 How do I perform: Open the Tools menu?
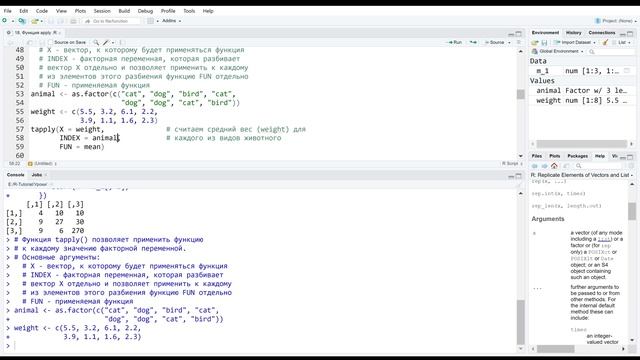coord(189,11)
